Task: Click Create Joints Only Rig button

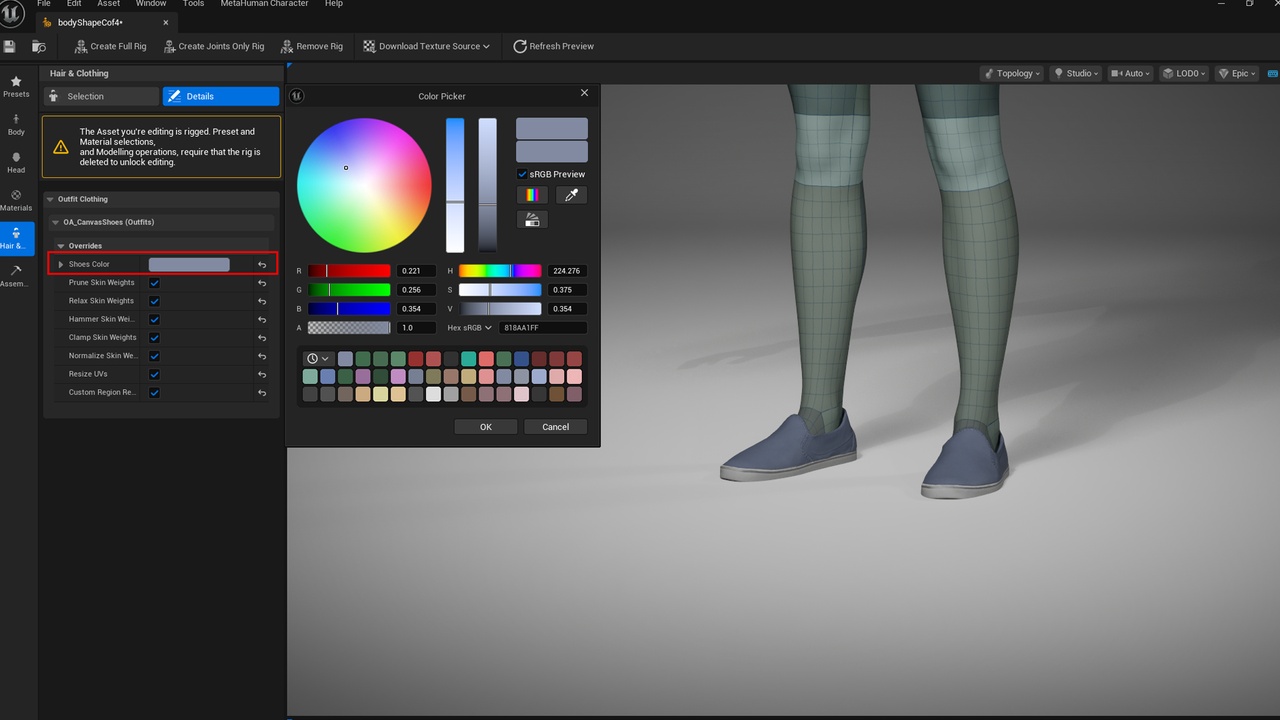Action: pos(213,46)
